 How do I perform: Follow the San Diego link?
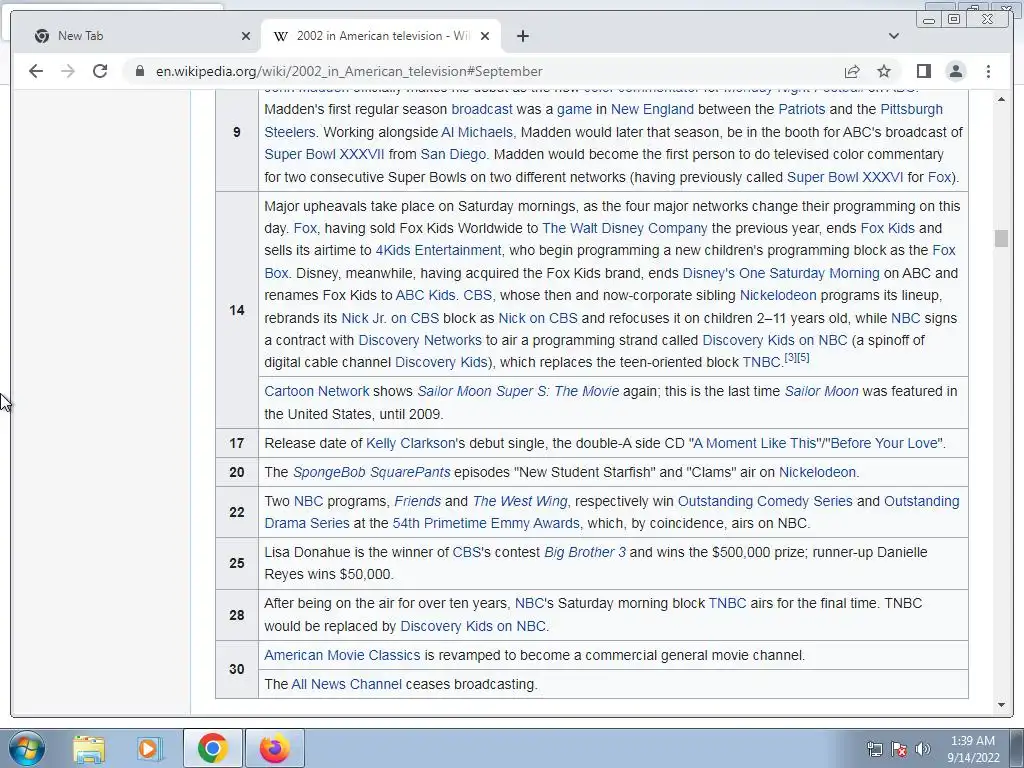point(453,154)
